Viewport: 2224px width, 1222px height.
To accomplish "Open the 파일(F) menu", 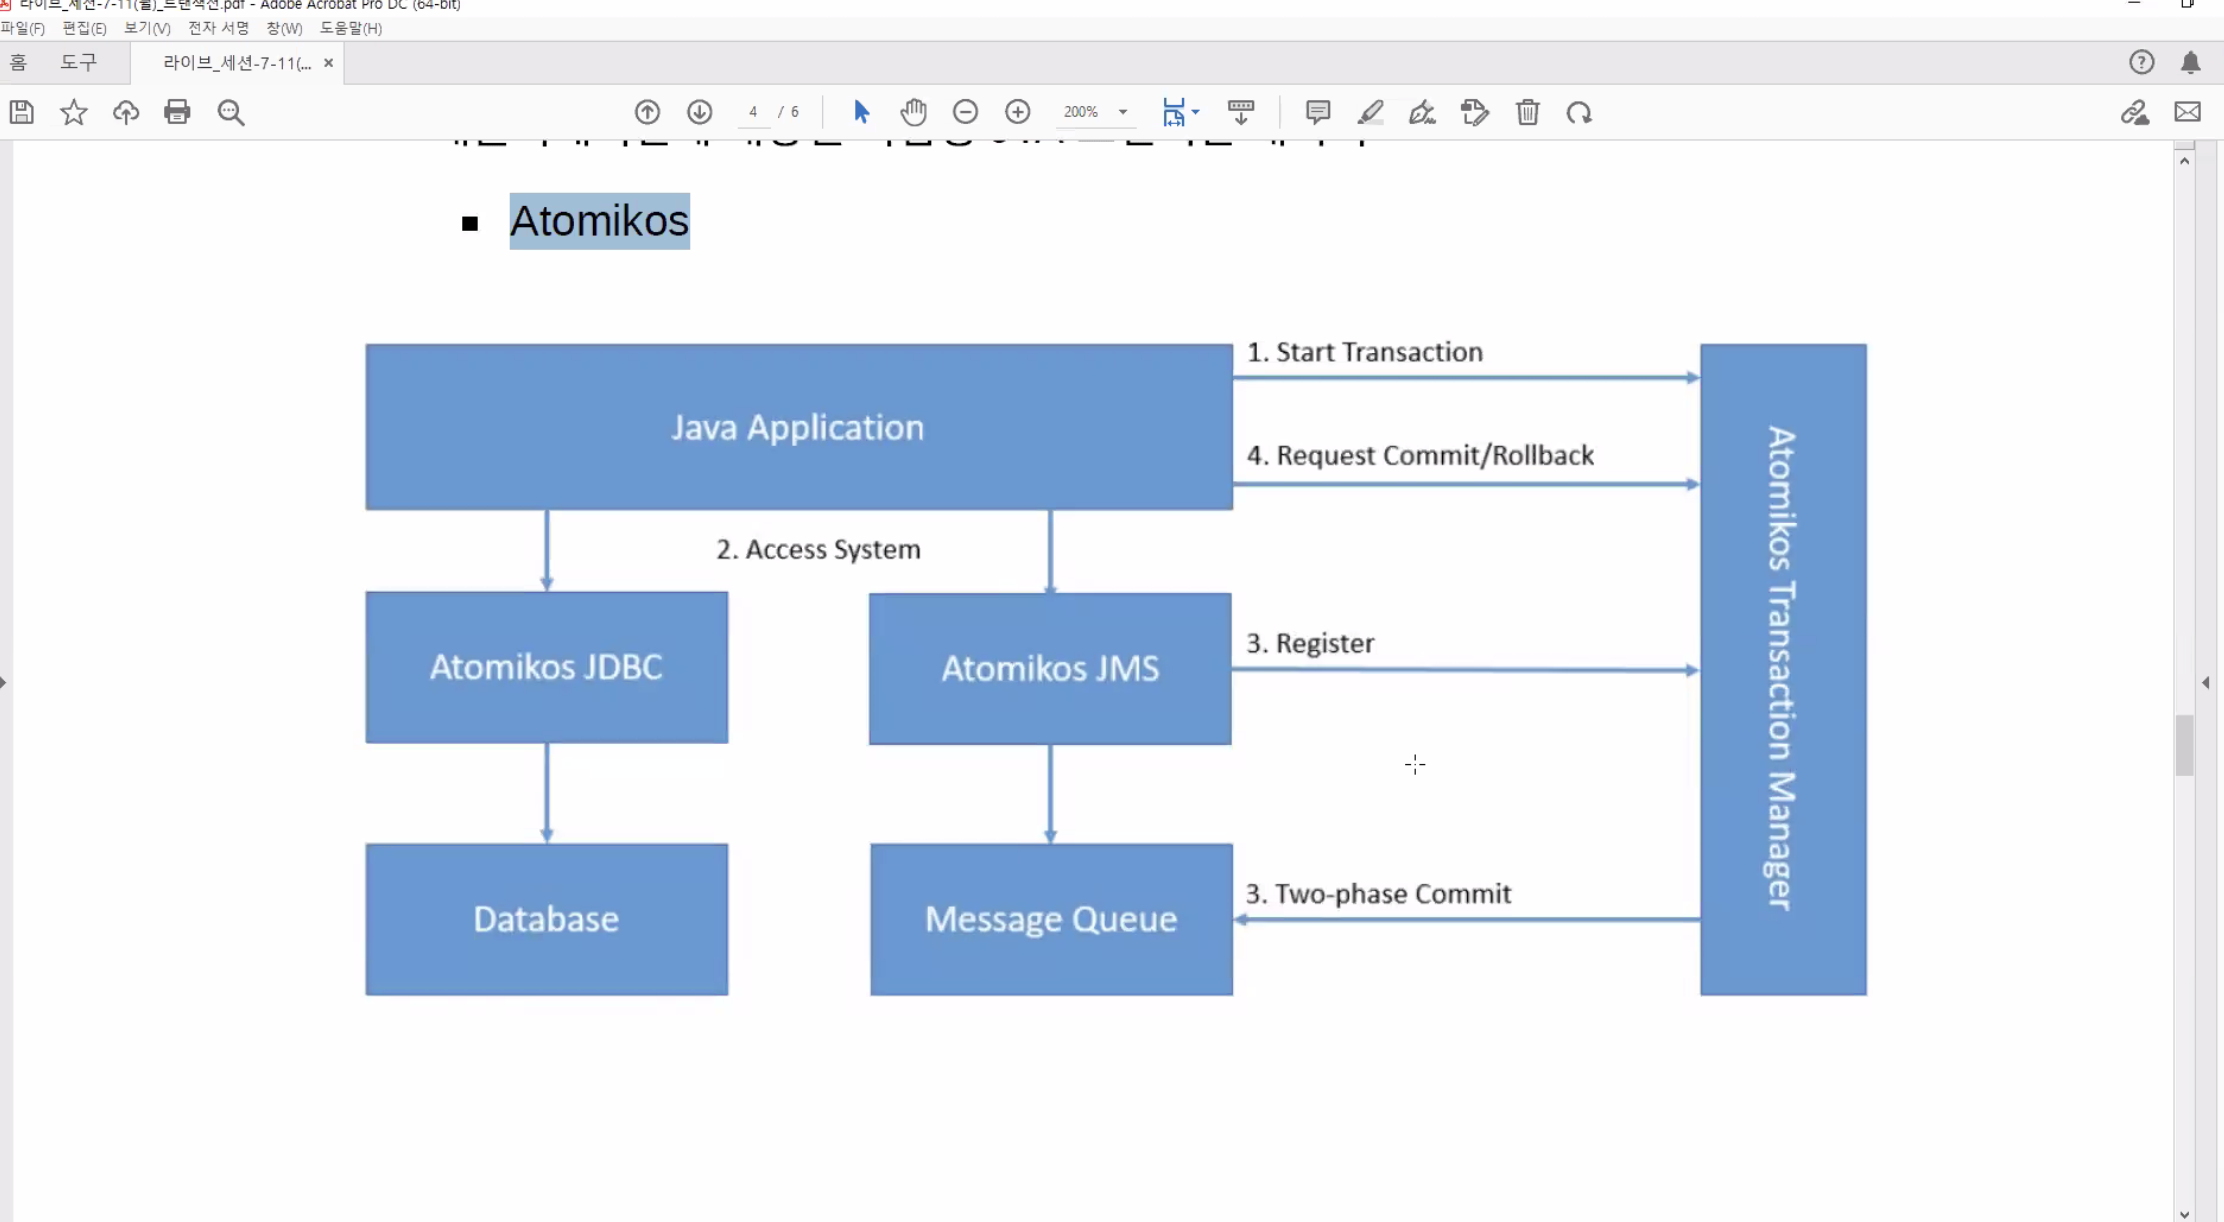I will pos(23,28).
